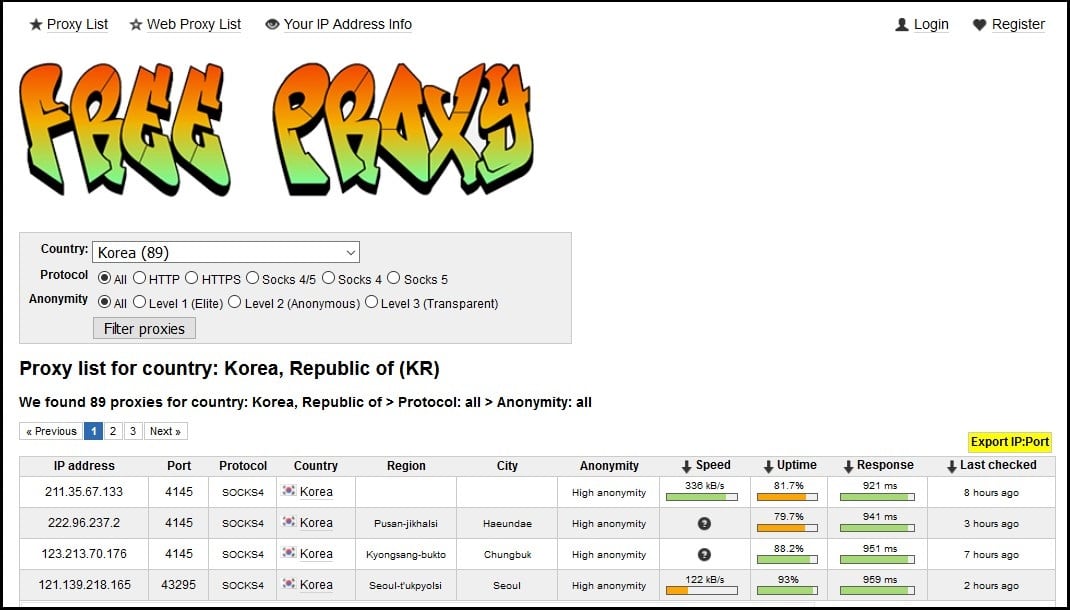Click IP address 211.35.67.133
Viewport: 1070px width, 610px height.
[84, 492]
